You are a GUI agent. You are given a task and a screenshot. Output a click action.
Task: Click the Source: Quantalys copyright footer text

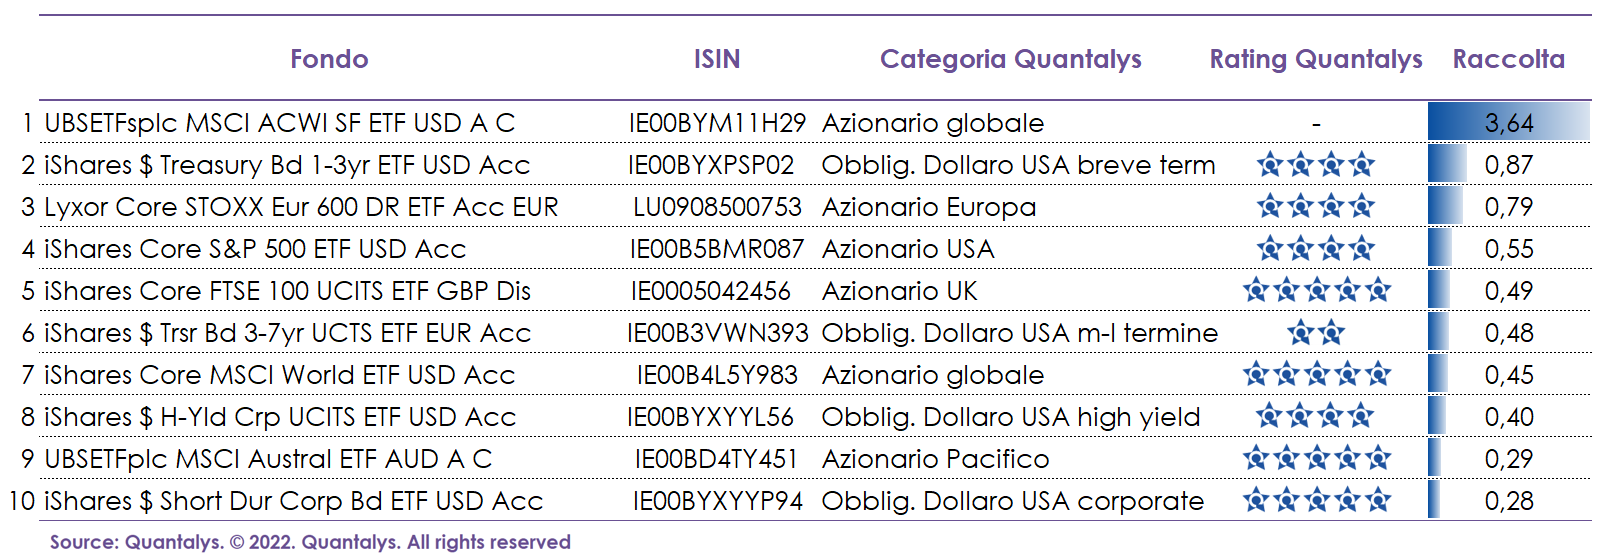pos(310,542)
